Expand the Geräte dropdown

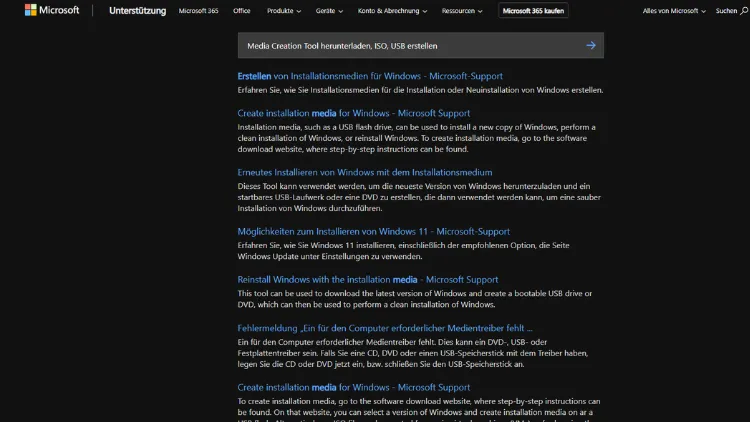329,11
